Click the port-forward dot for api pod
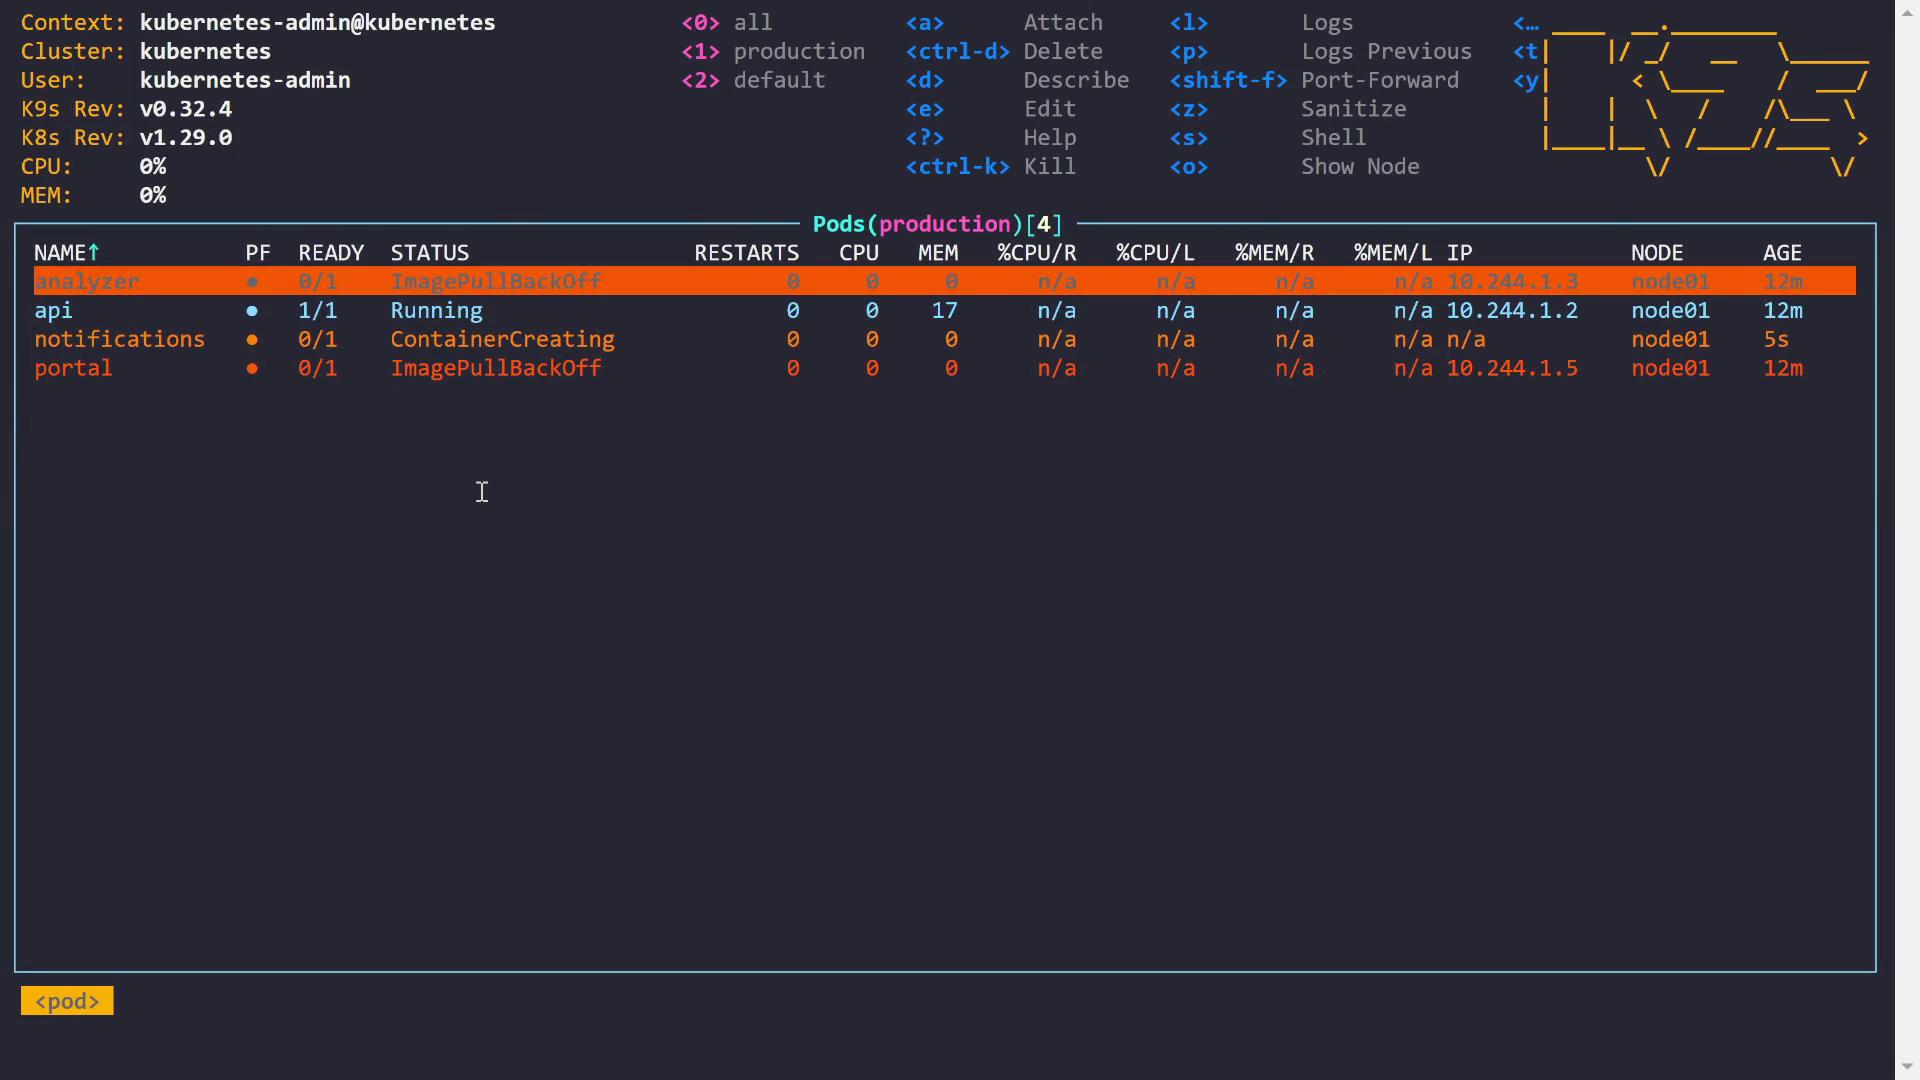1920x1080 pixels. (252, 311)
